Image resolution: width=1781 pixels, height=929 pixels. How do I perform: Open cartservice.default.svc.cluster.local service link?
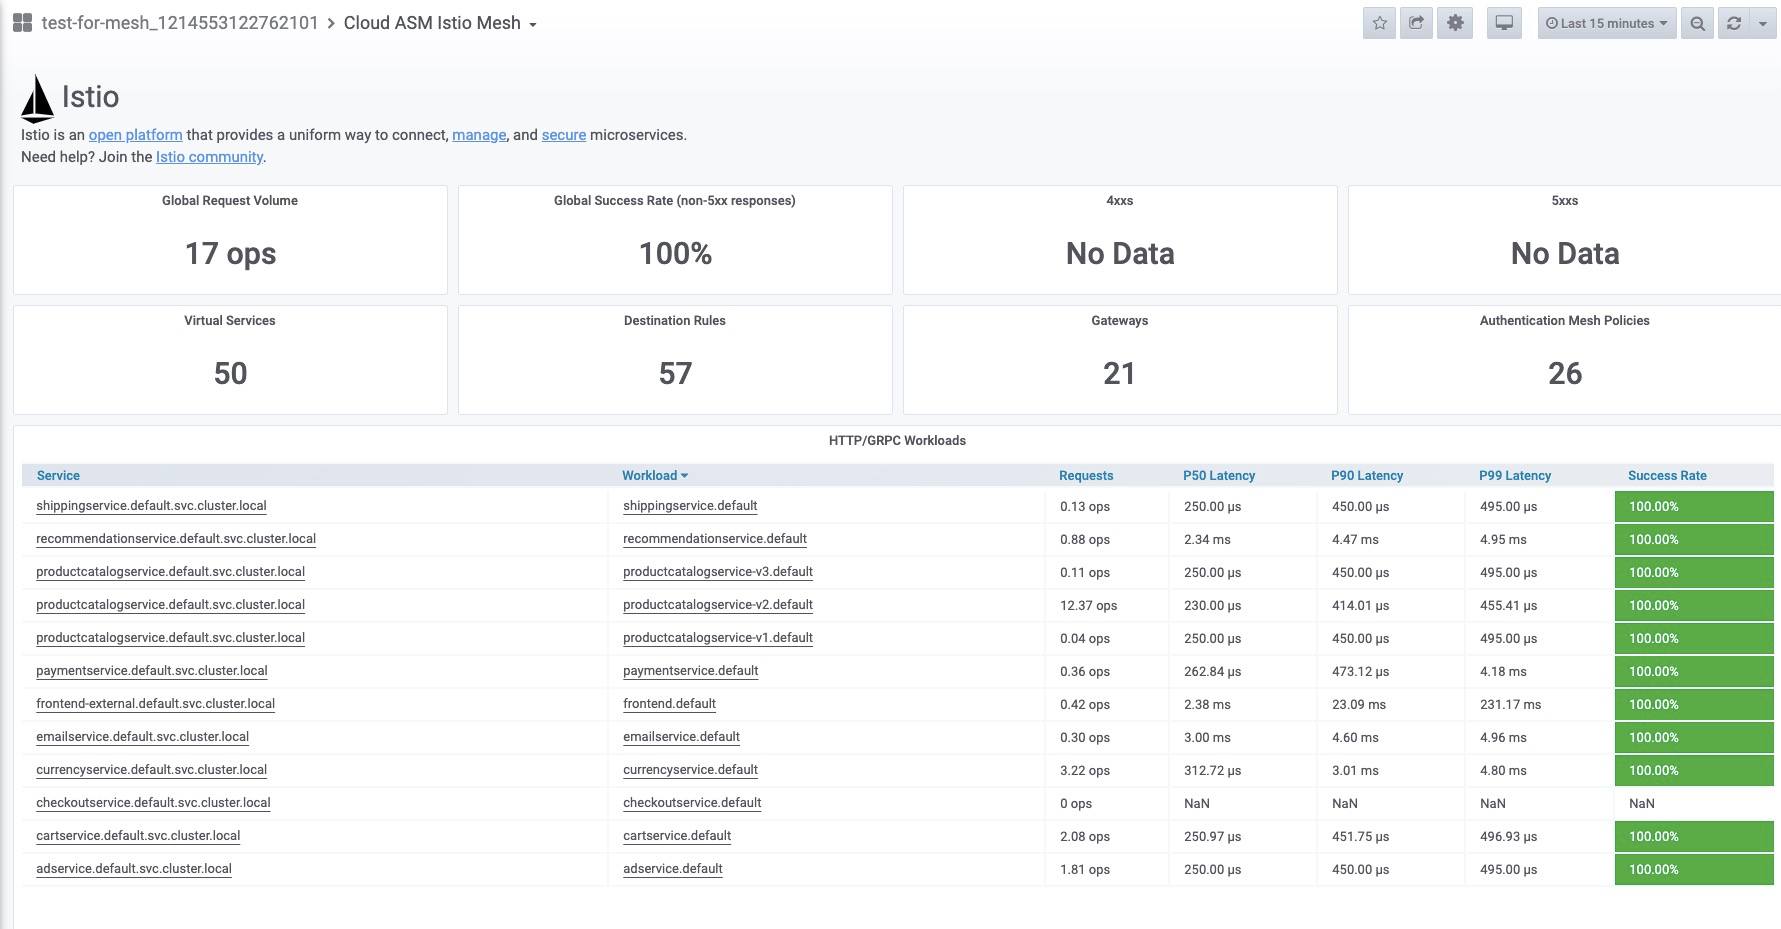pos(138,836)
